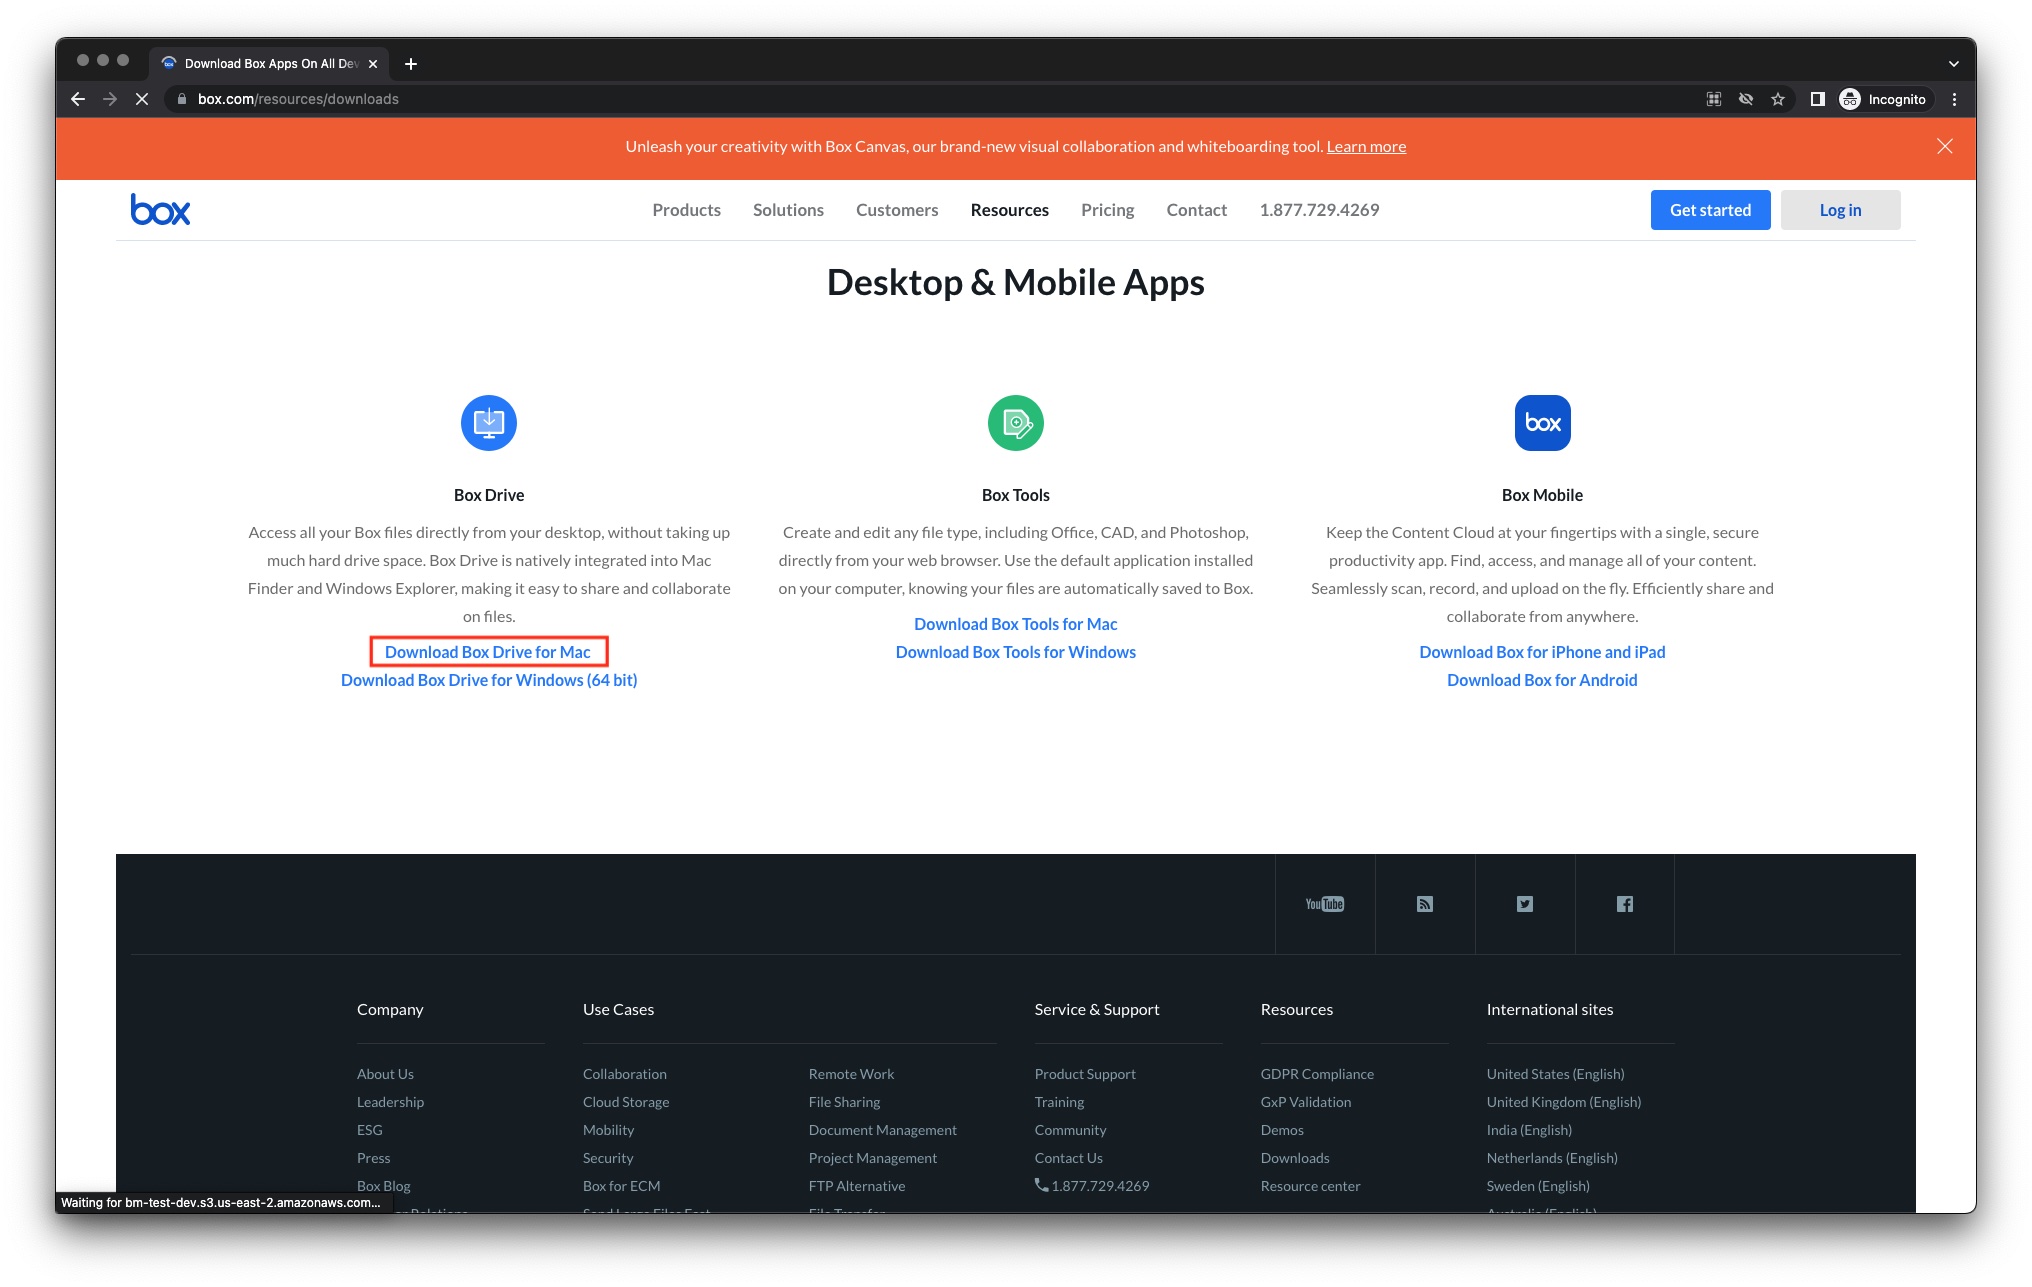The height and width of the screenshot is (1287, 2032).
Task: Click the Get started button
Action: click(1710, 210)
